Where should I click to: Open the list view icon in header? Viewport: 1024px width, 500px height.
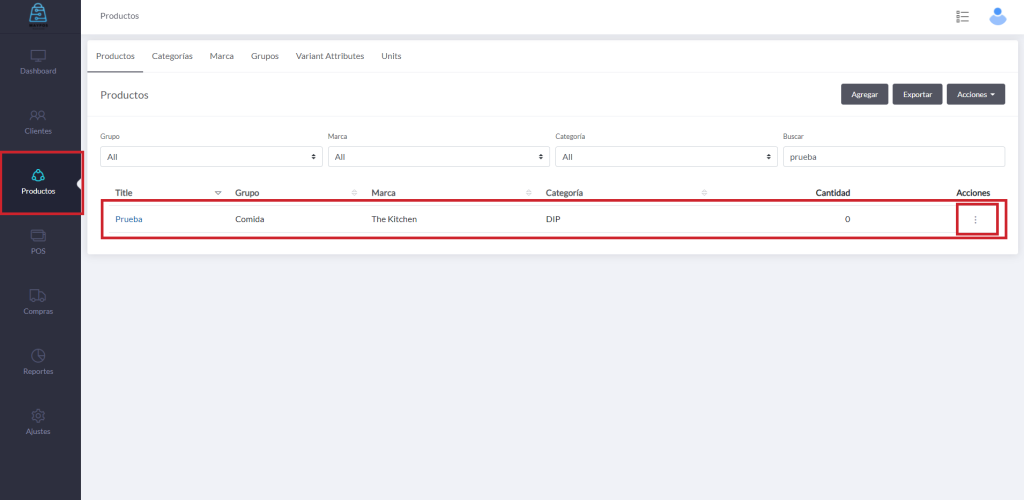[963, 16]
